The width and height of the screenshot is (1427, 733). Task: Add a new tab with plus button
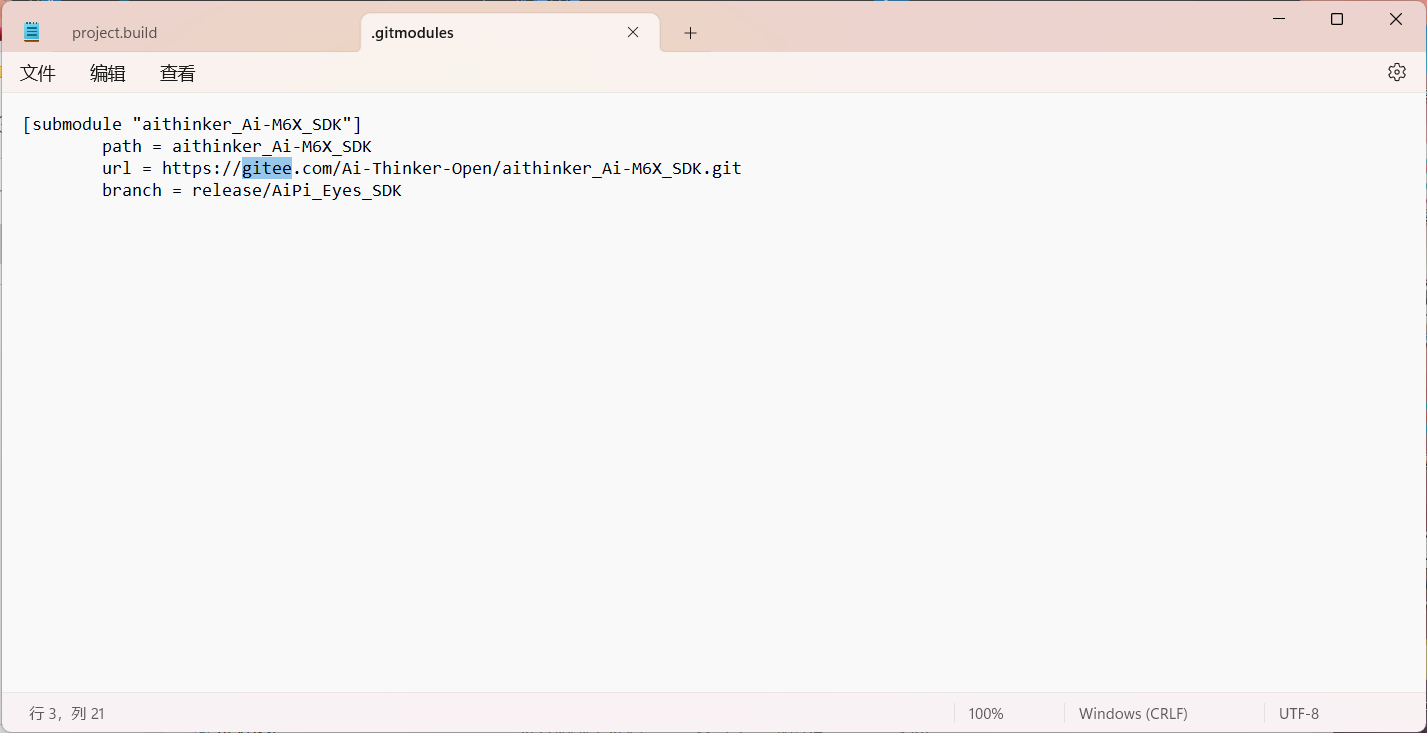point(690,33)
